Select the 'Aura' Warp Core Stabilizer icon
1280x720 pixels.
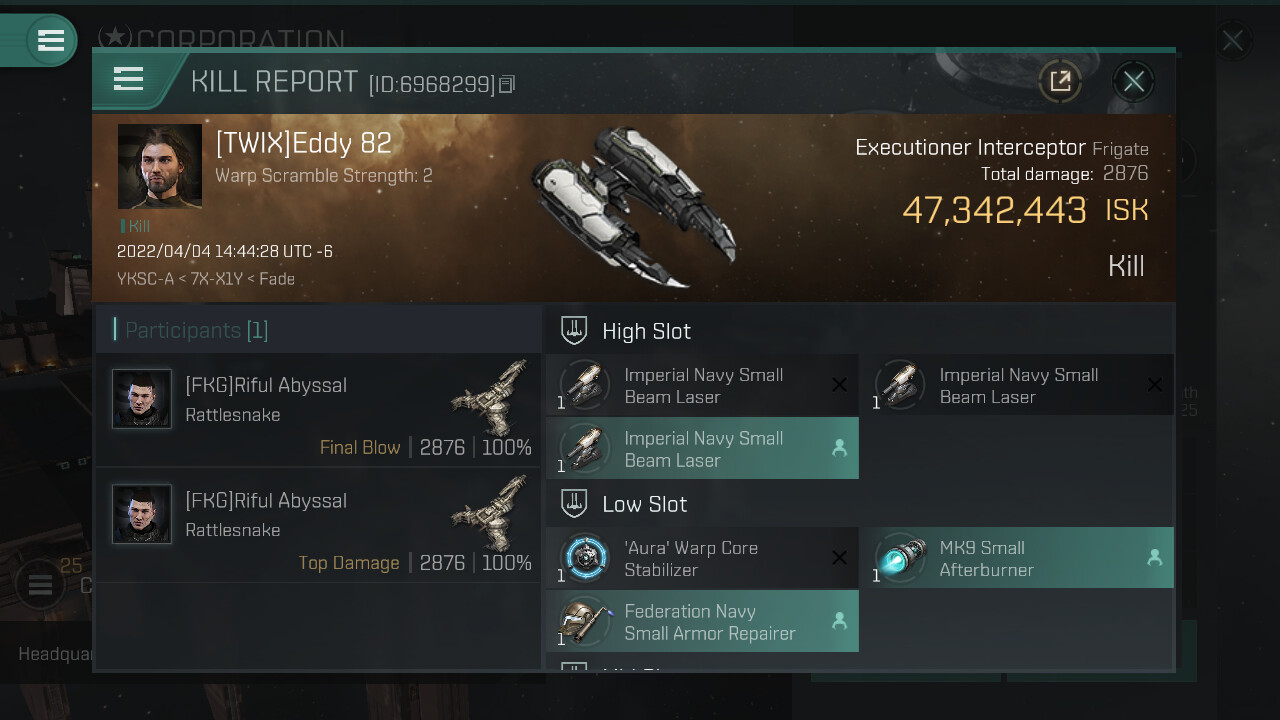click(x=585, y=558)
